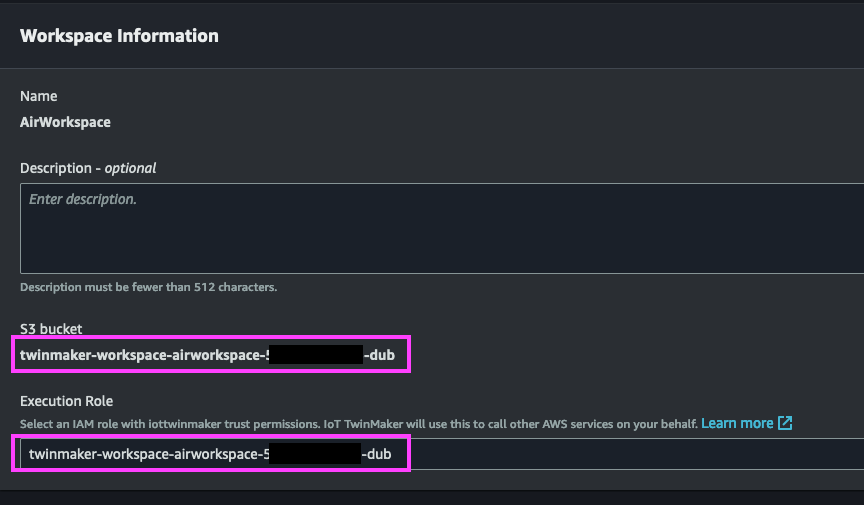Click the italic word optional
Viewport: 864px width, 505px height.
click(x=131, y=168)
